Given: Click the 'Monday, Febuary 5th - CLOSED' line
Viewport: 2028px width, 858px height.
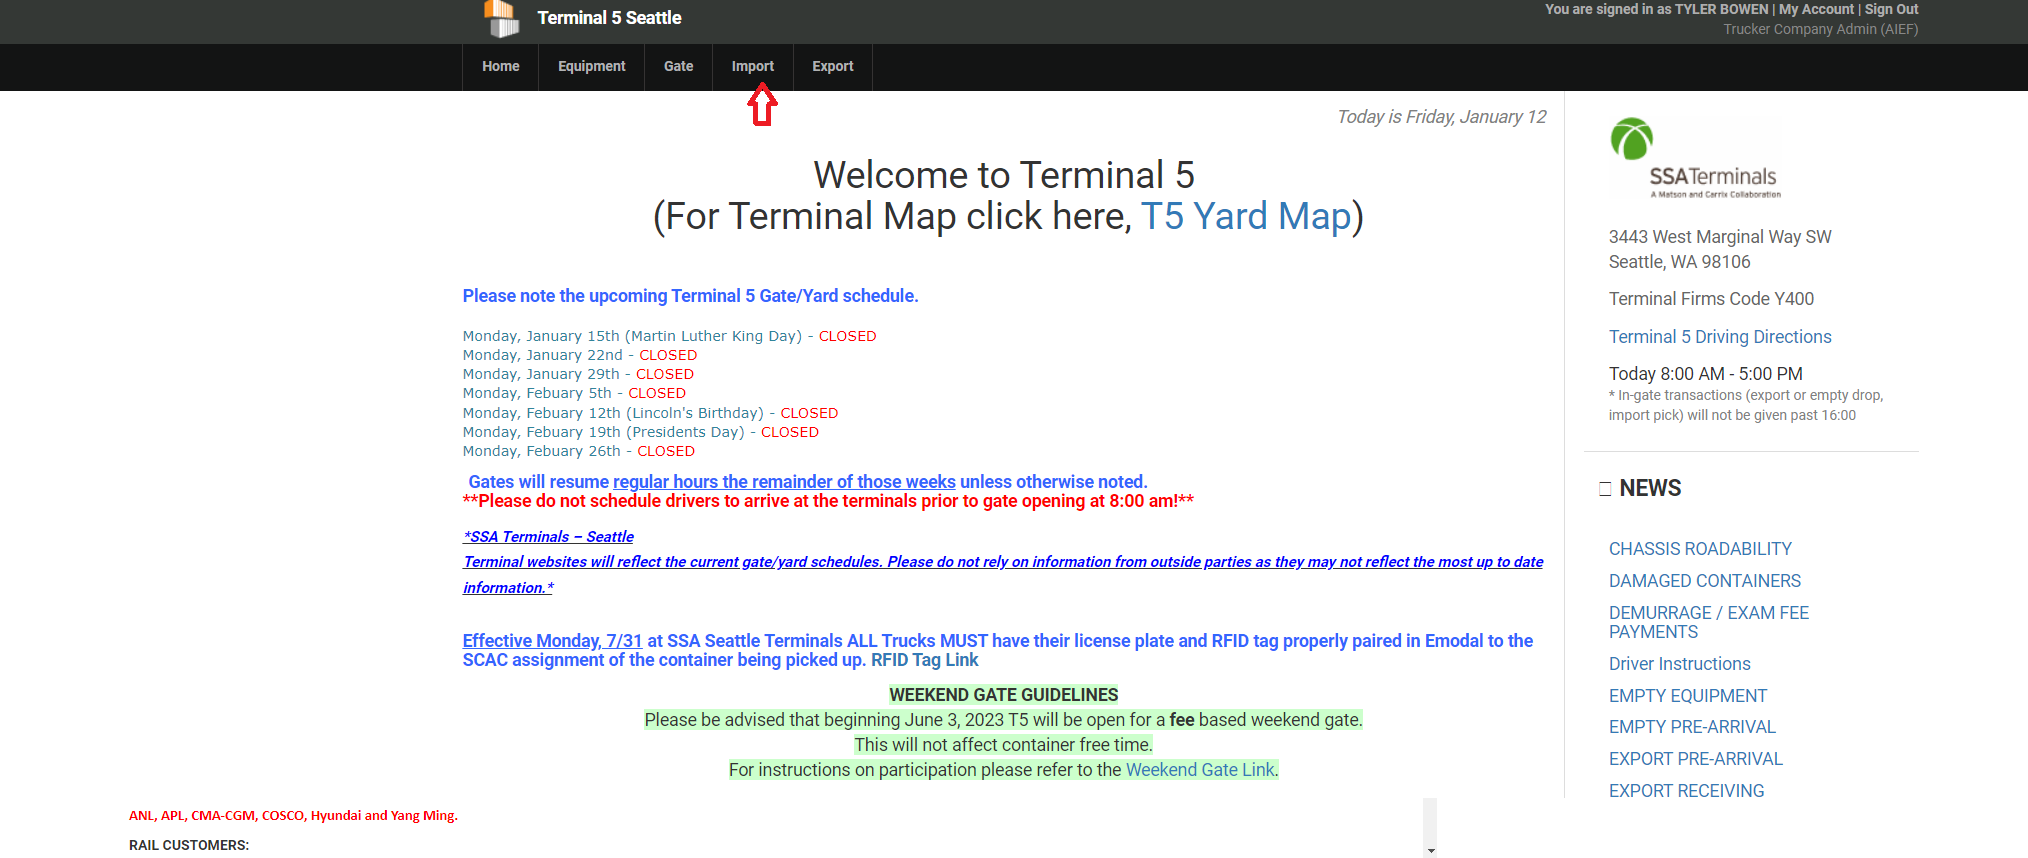Looking at the screenshot, I should (x=574, y=393).
